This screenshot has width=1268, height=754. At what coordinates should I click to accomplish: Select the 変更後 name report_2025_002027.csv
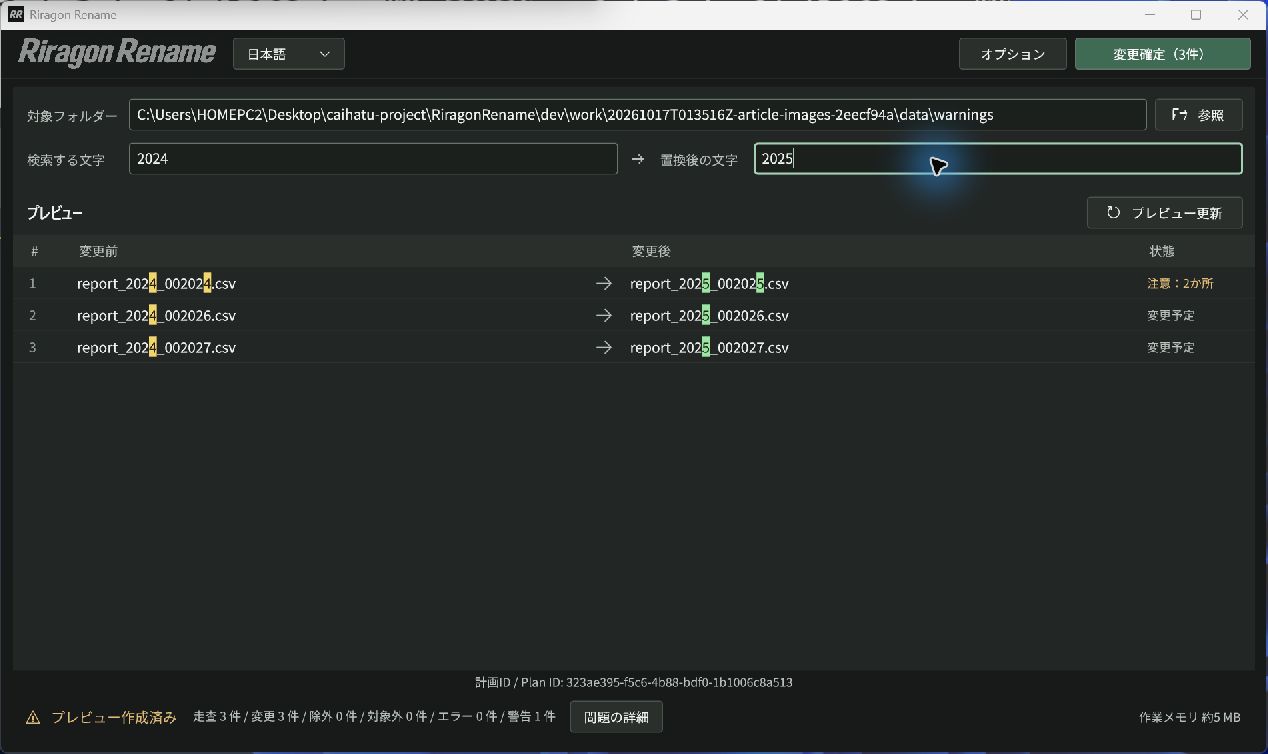coord(709,348)
